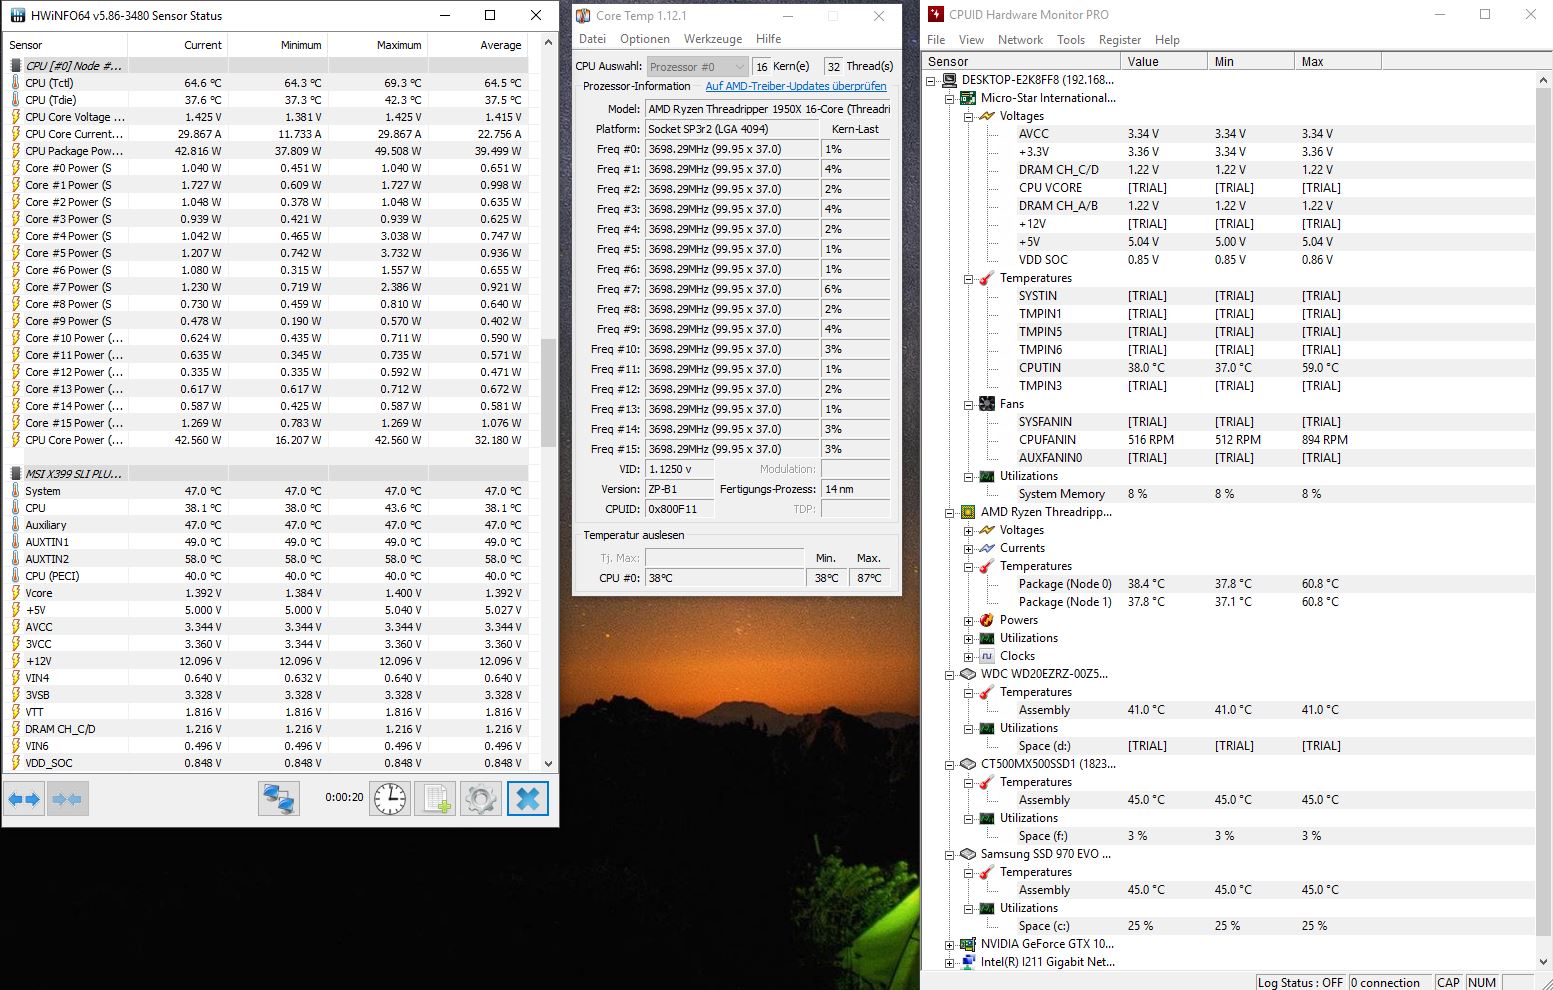Collapse the Fans group in Hardware Monitor
This screenshot has height=990, width=1553.
point(969,404)
